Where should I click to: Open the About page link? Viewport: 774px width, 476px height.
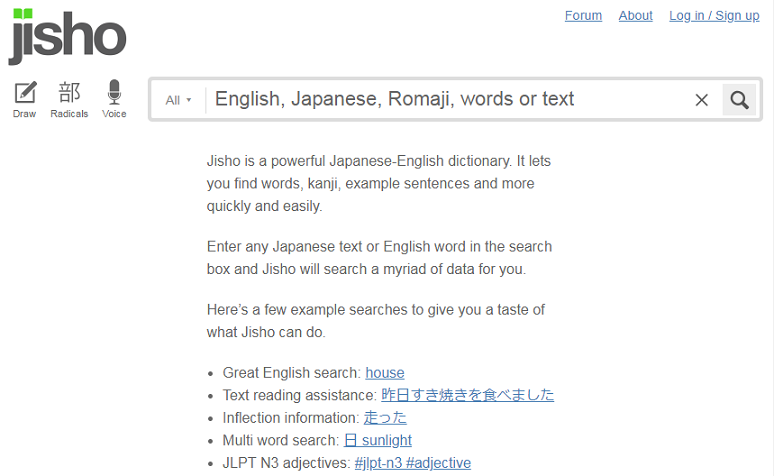[x=635, y=16]
